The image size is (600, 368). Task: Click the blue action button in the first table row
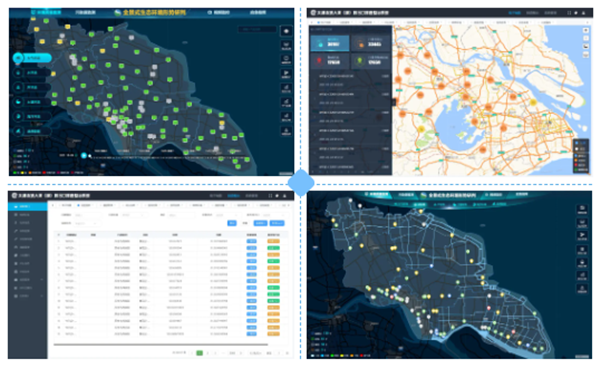[x=251, y=241]
